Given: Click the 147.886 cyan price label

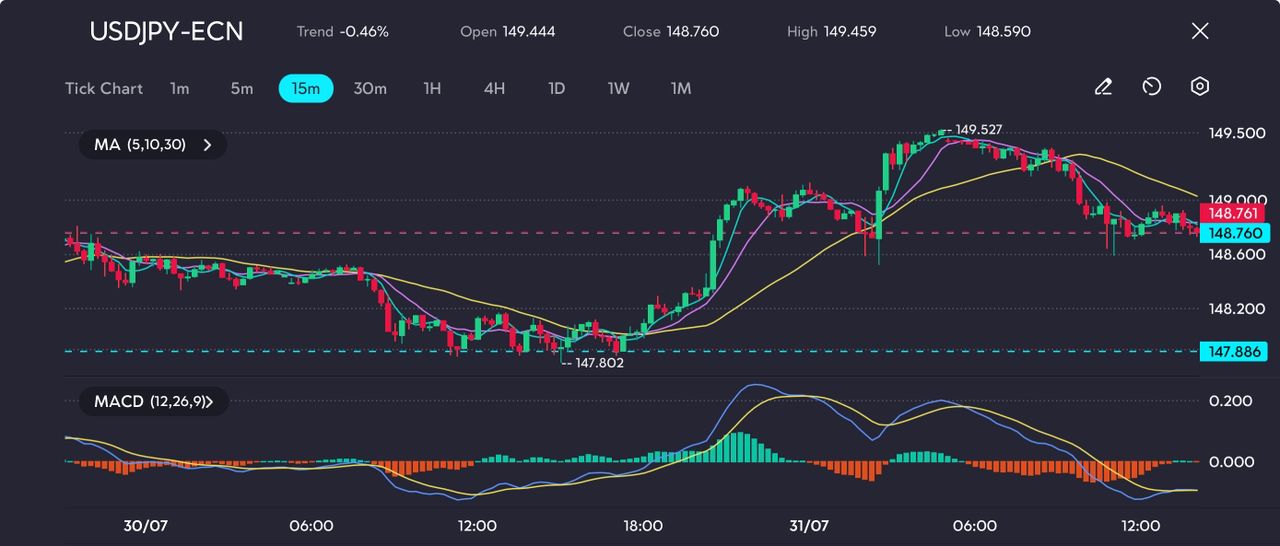Looking at the screenshot, I should [x=1236, y=351].
